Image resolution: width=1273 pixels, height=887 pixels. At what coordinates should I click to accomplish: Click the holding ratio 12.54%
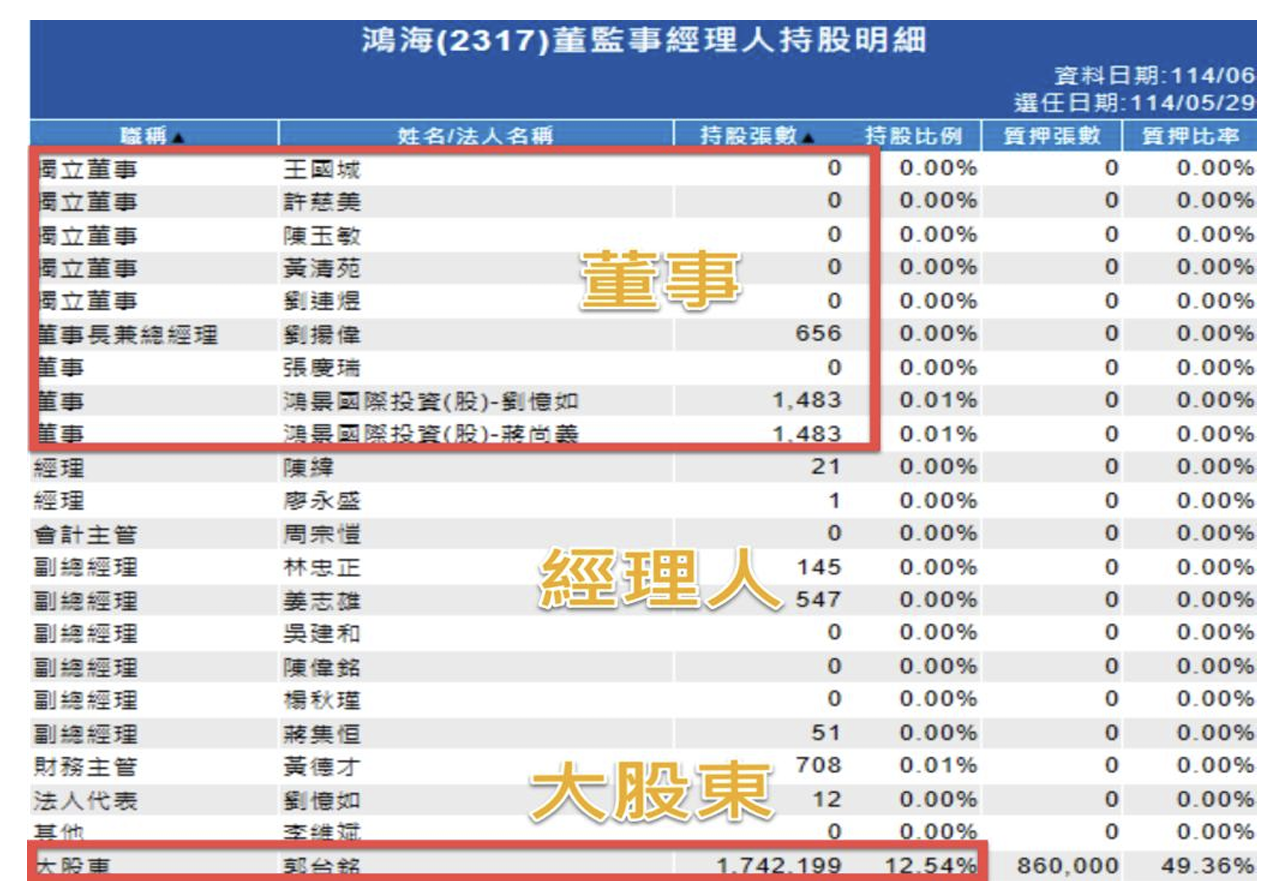[931, 866]
